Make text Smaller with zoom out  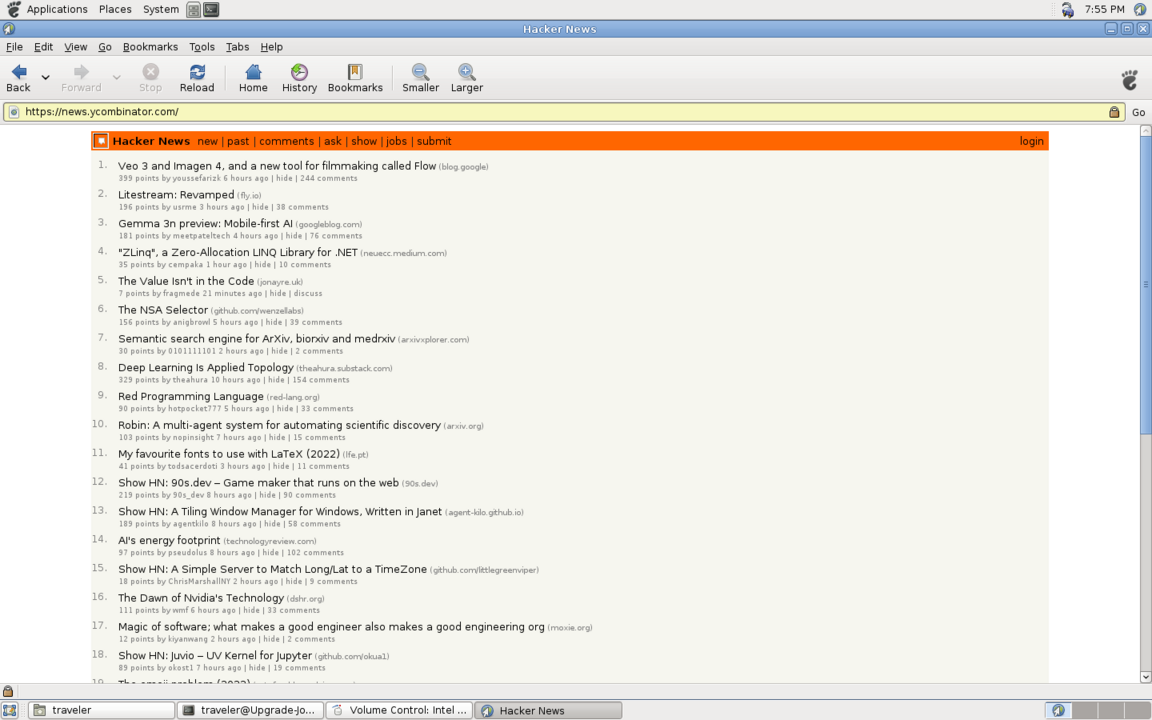[x=420, y=78]
